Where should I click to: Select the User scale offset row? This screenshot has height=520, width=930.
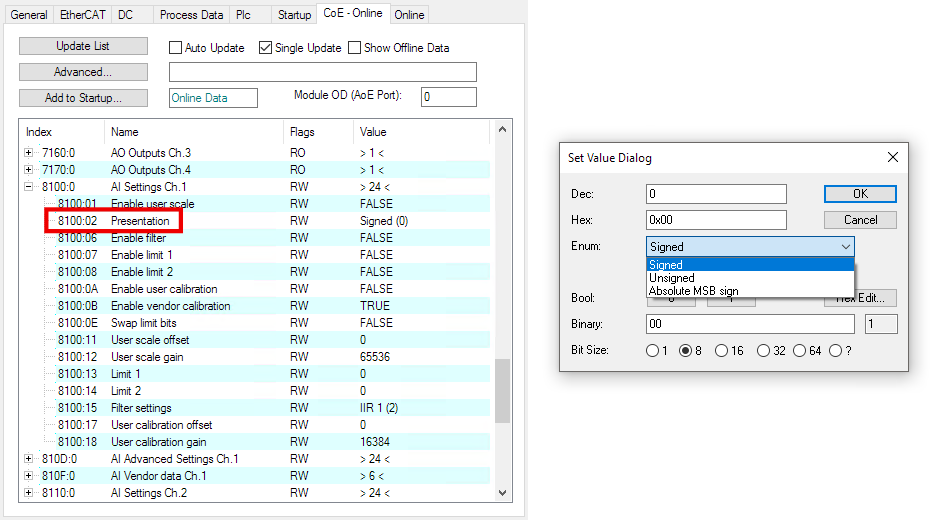pyautogui.click(x=256, y=340)
